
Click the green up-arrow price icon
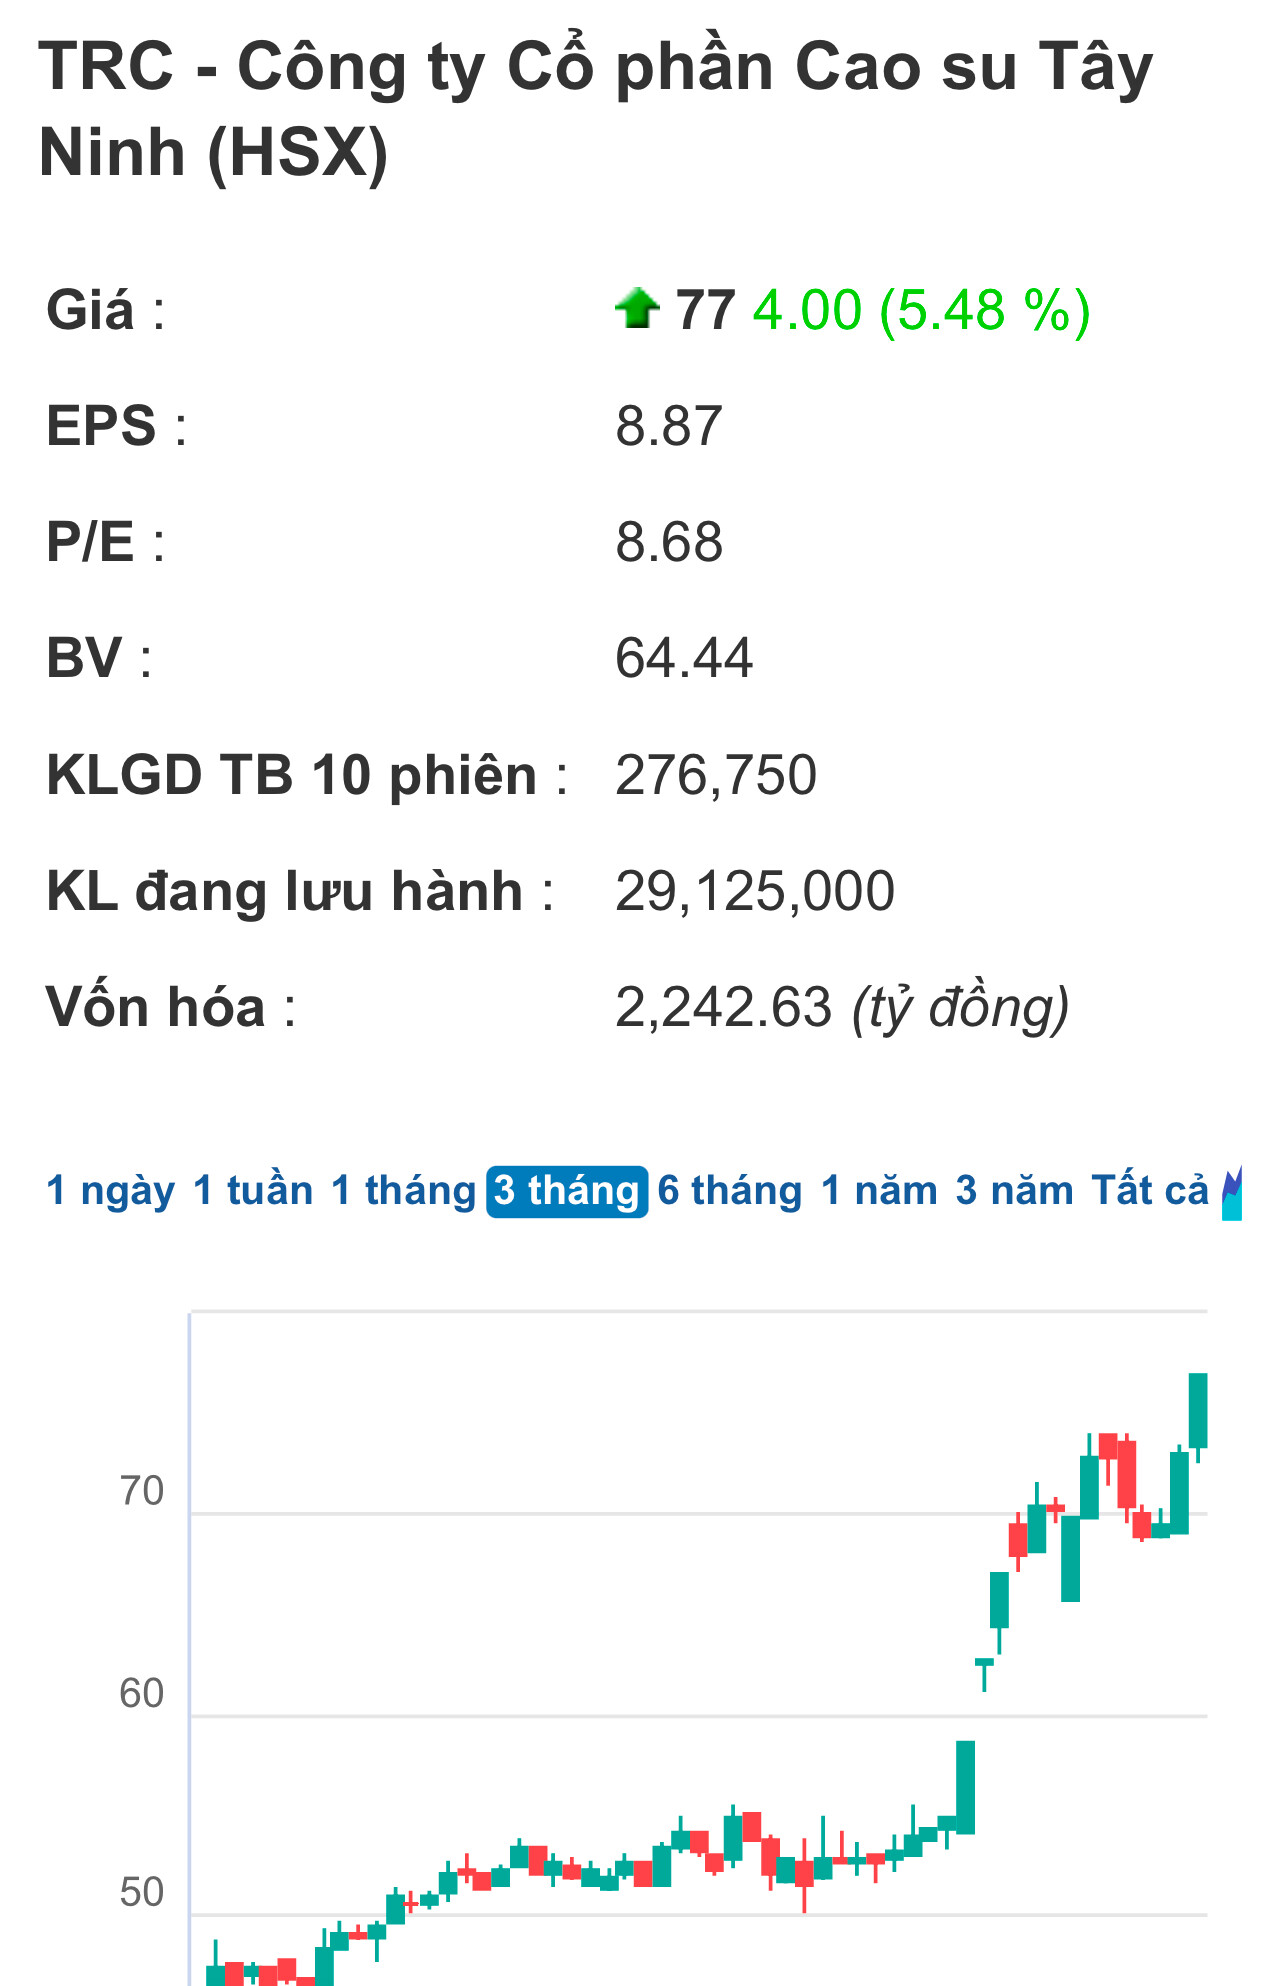637,308
